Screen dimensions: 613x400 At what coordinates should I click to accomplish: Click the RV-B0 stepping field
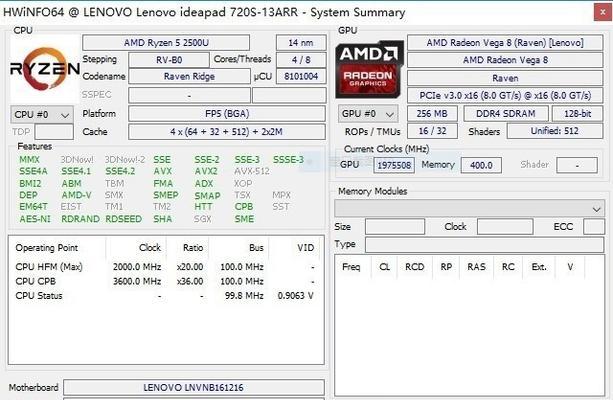click(169, 60)
